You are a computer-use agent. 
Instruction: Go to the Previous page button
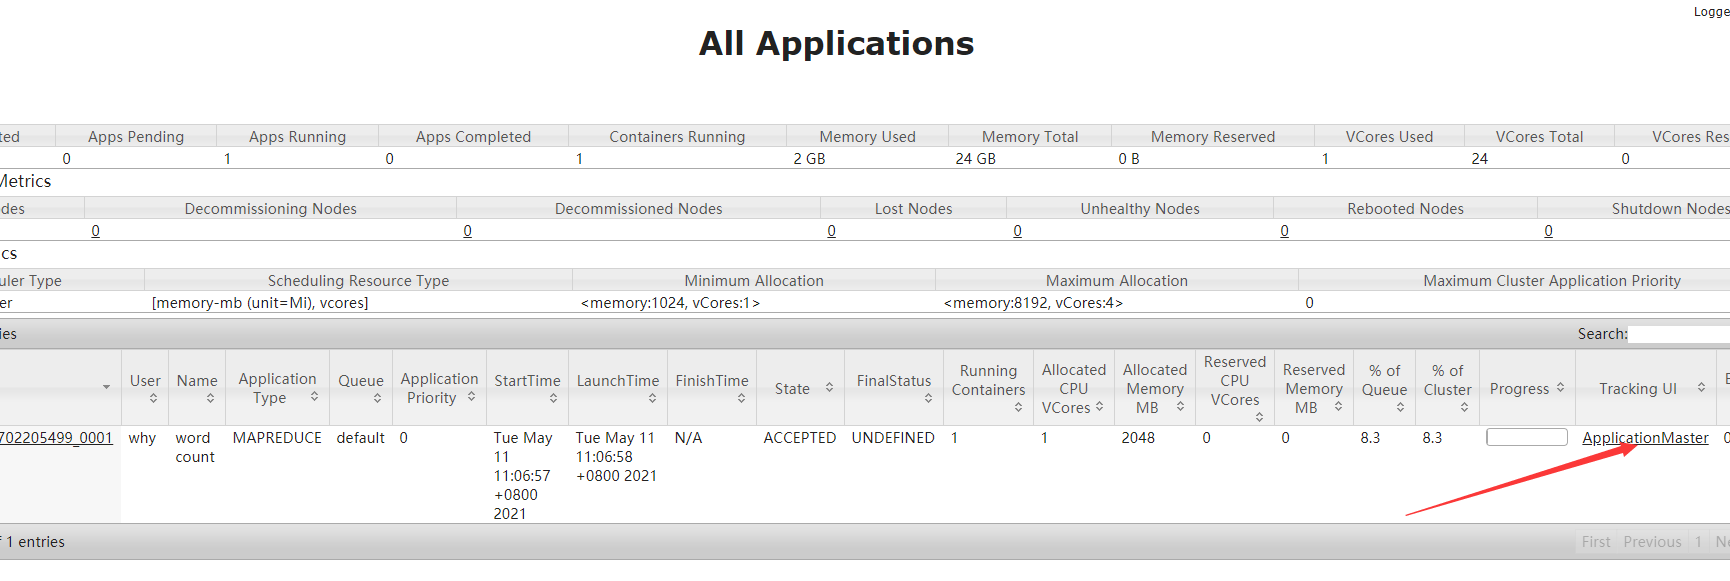(1652, 542)
